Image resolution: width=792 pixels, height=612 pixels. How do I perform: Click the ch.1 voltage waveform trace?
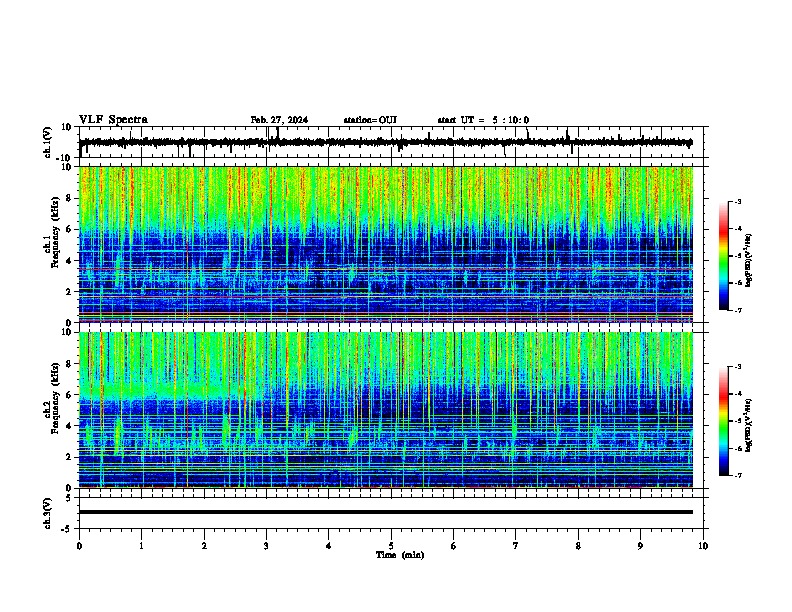[x=385, y=142]
